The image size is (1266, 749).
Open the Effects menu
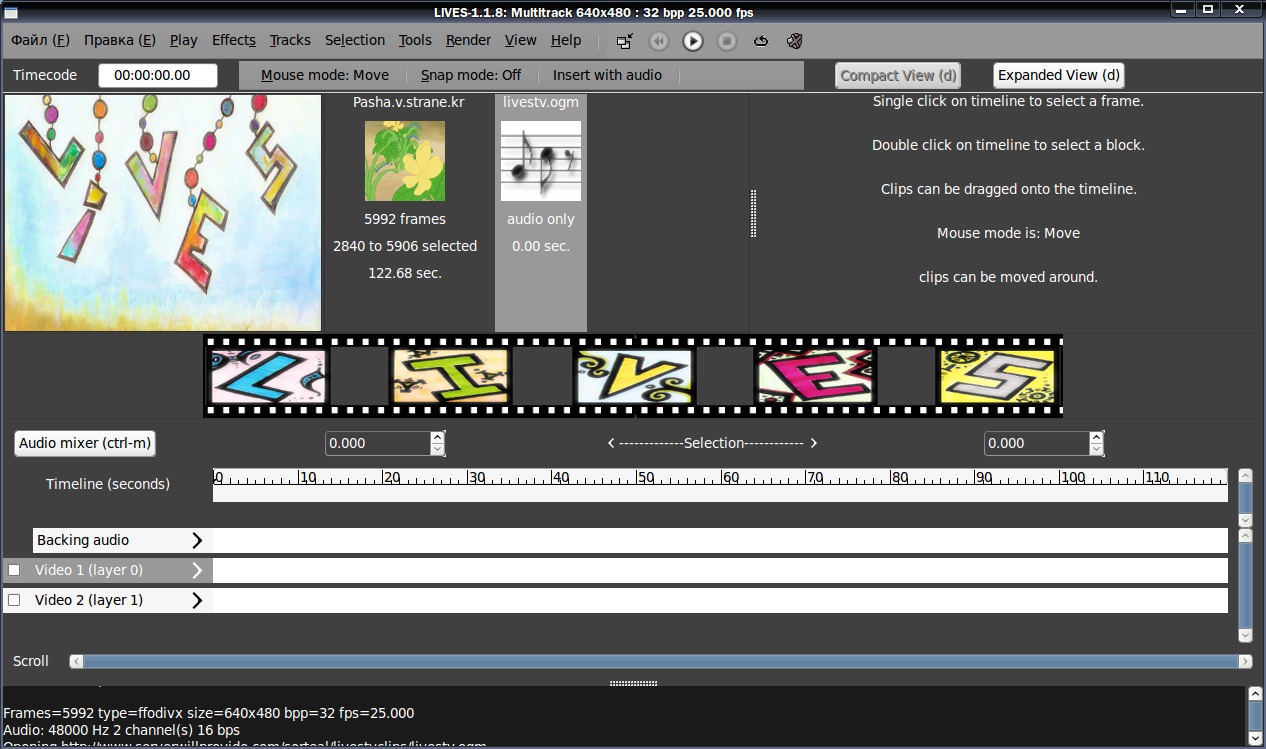click(x=234, y=40)
